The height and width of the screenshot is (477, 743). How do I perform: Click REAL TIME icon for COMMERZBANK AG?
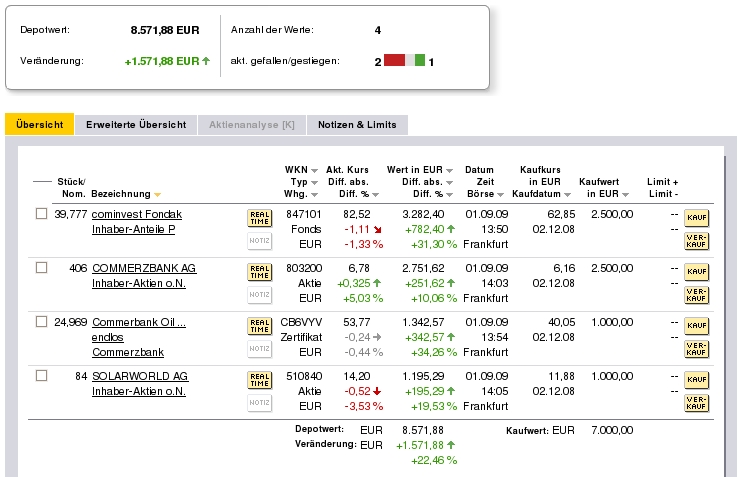[260, 272]
